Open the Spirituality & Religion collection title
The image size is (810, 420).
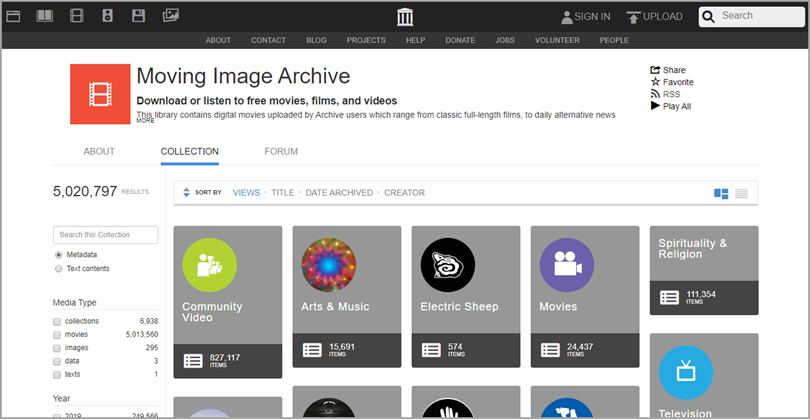(692, 248)
